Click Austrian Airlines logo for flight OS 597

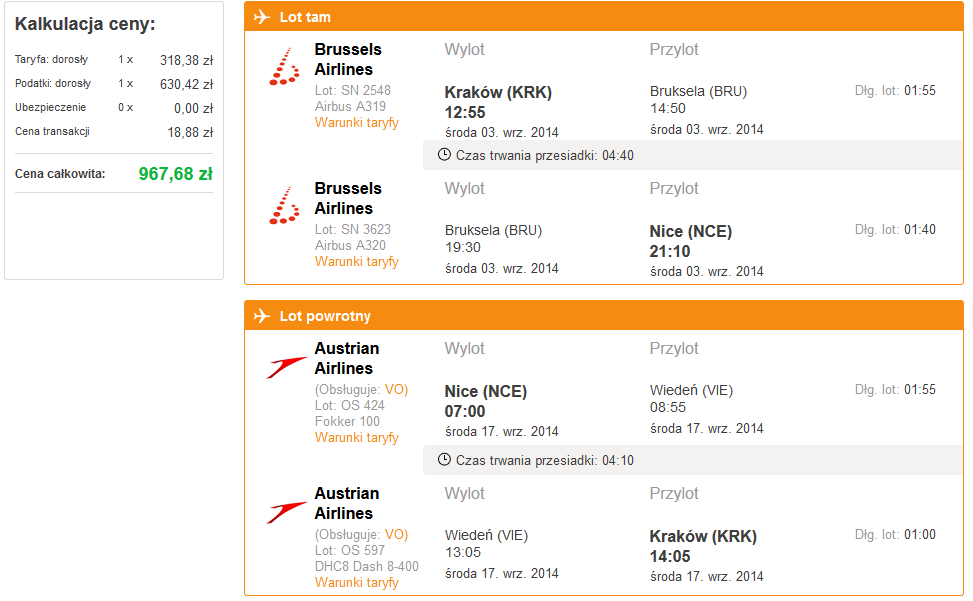click(x=286, y=512)
